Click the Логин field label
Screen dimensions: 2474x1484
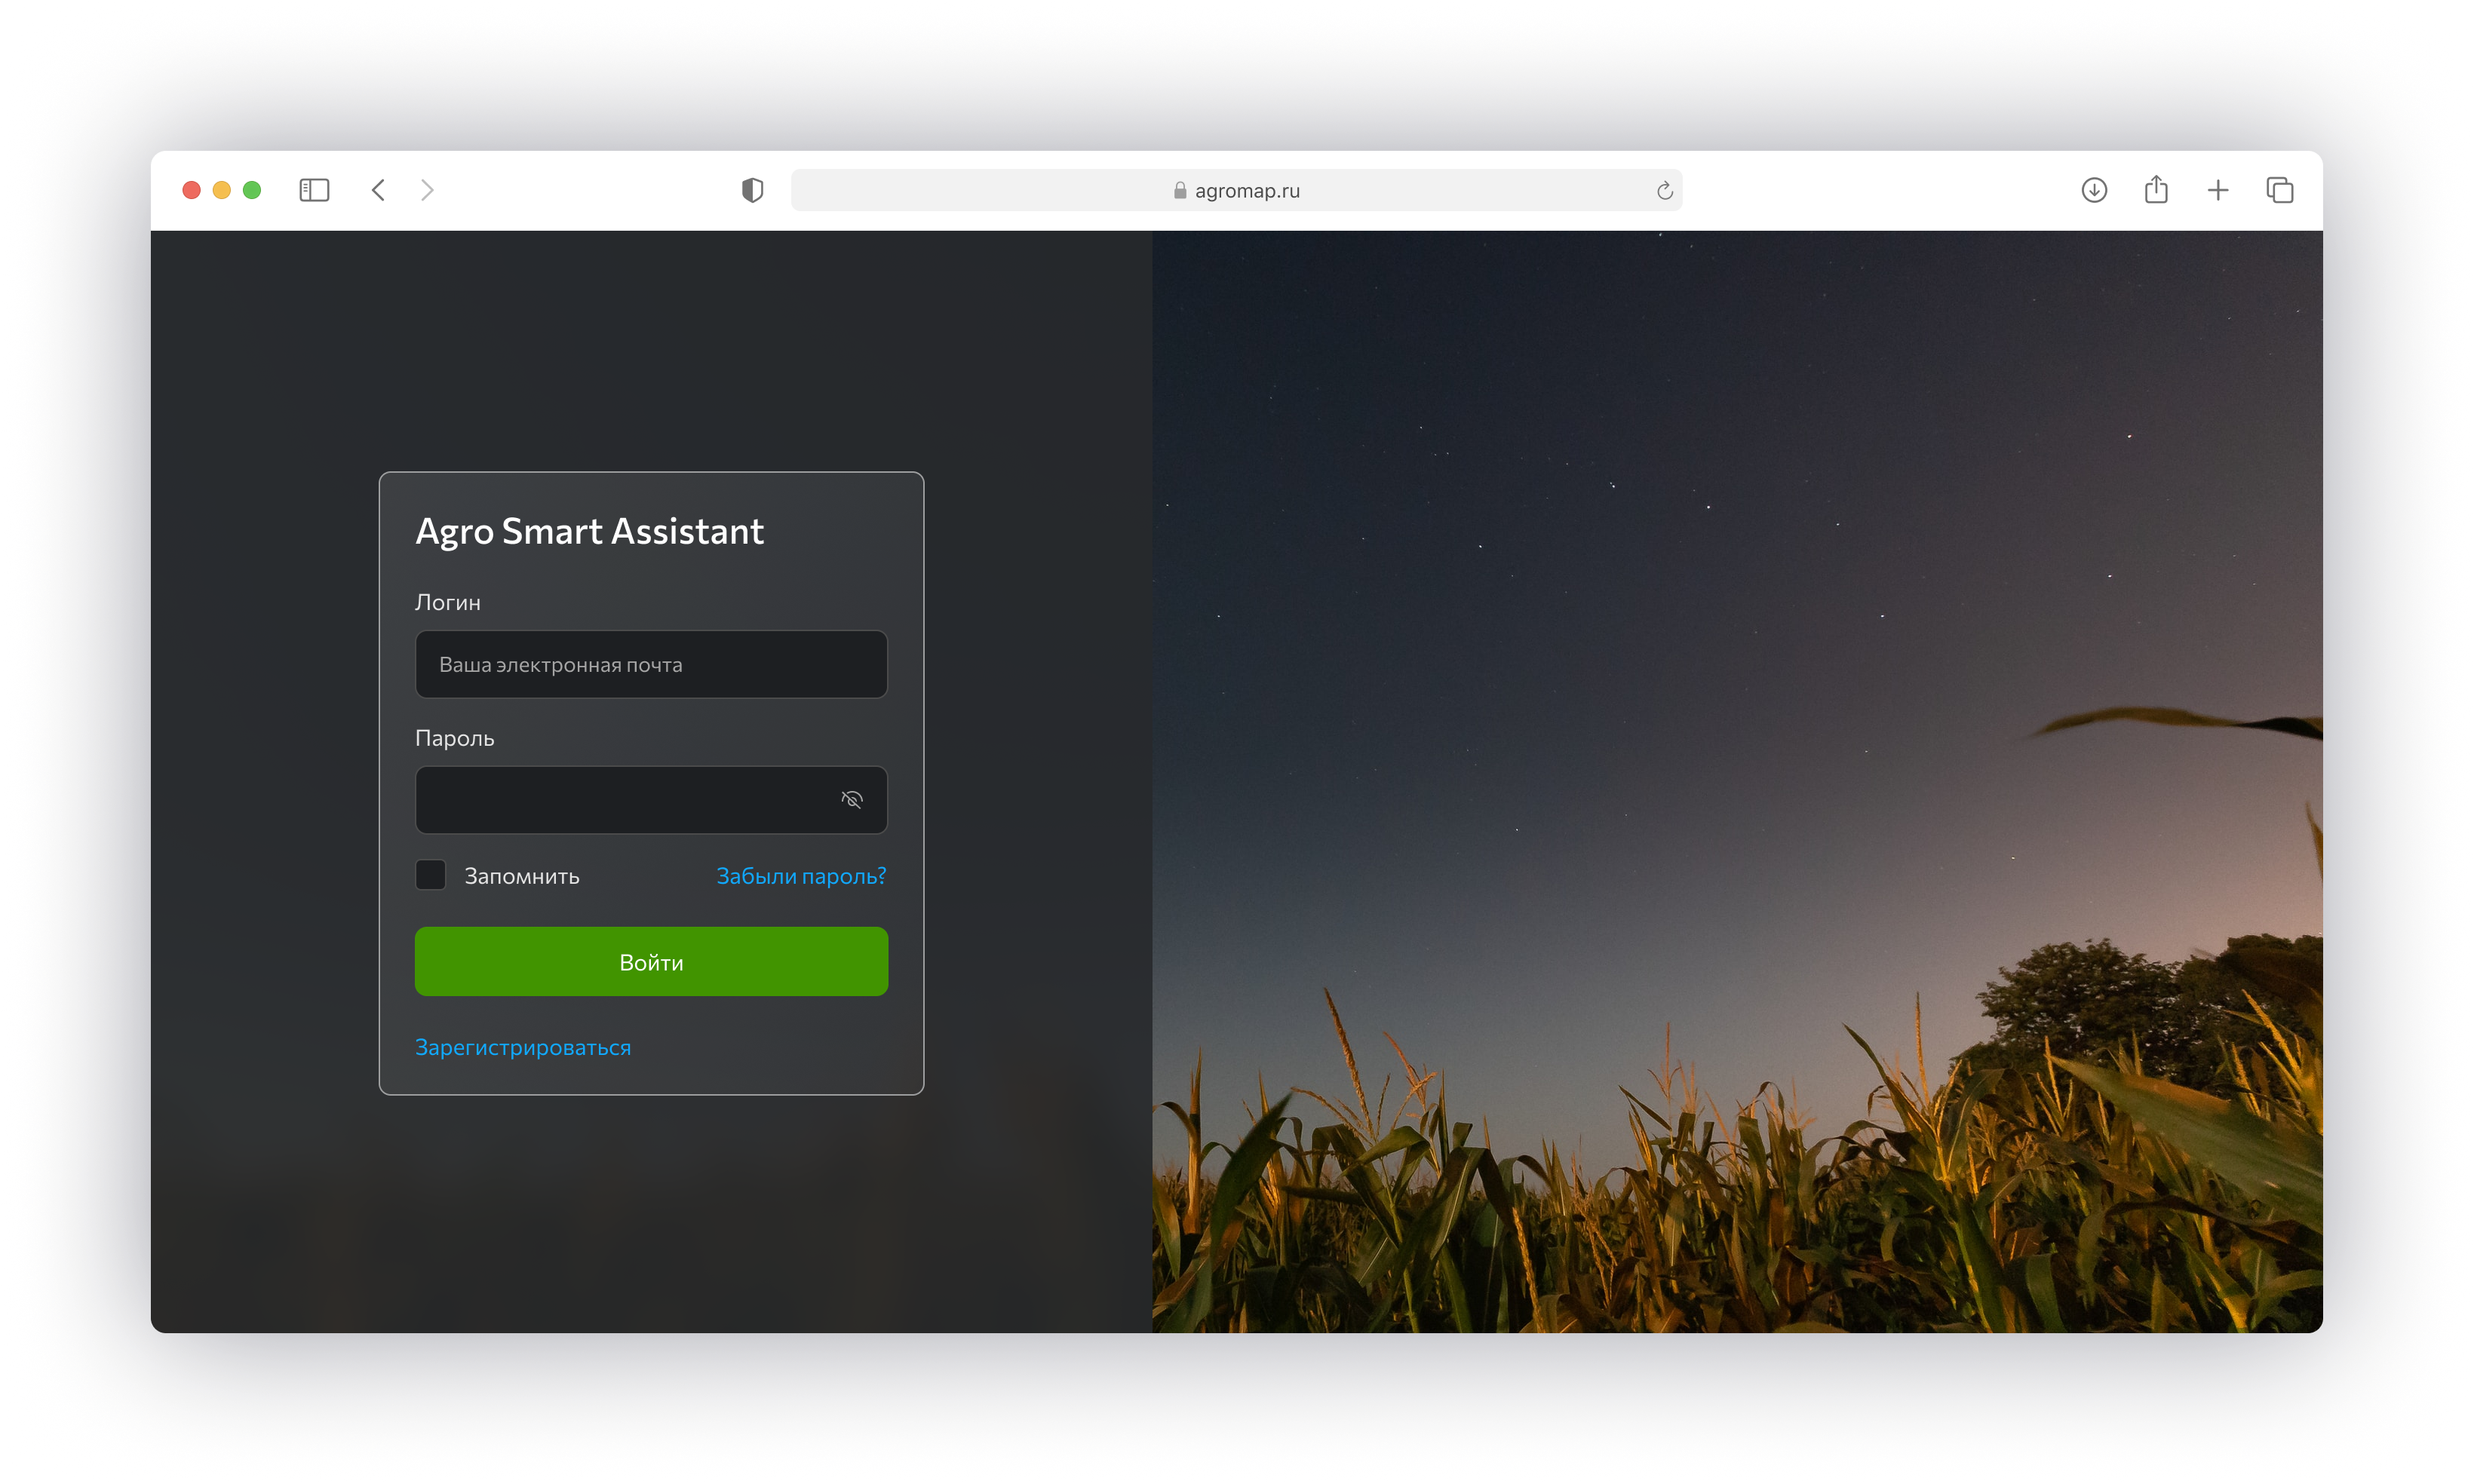[448, 602]
